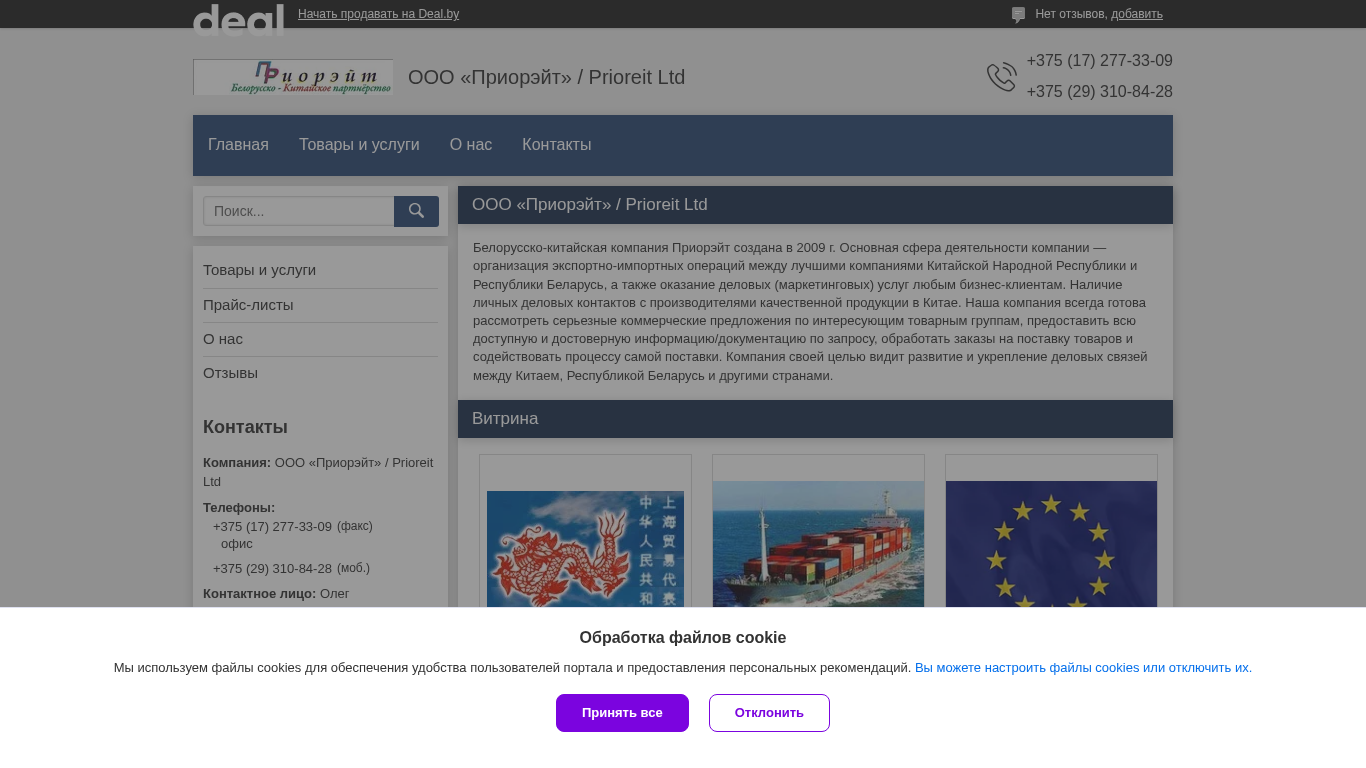Select Товары и услуги in sidebar menu
This screenshot has height=768, width=1366.
(259, 270)
